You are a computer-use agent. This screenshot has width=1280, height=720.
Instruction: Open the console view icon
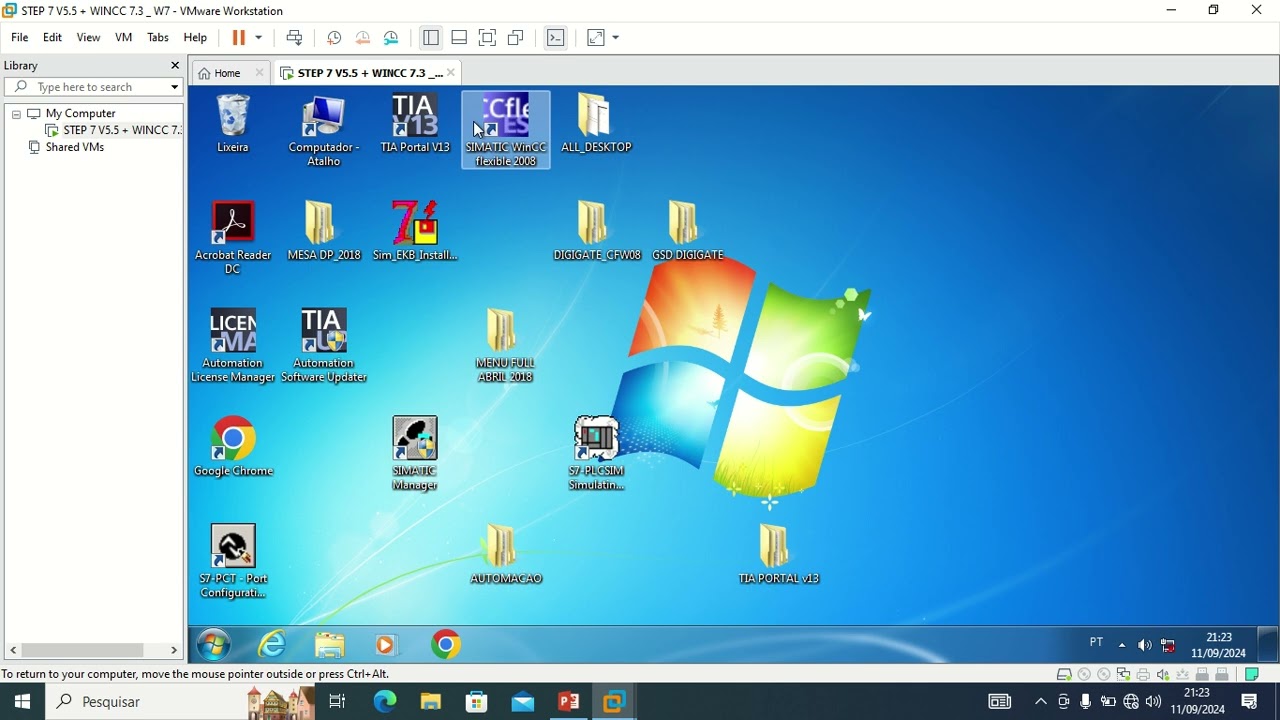[556, 37]
